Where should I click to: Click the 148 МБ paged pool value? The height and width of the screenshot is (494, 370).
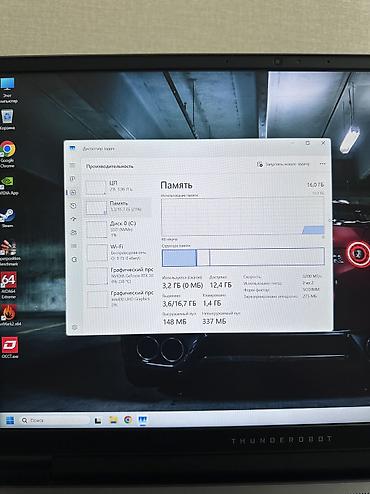(175, 322)
